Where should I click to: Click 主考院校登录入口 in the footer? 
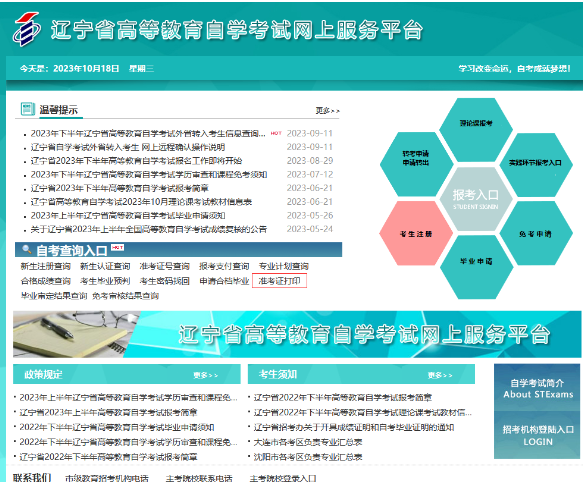tap(283, 478)
